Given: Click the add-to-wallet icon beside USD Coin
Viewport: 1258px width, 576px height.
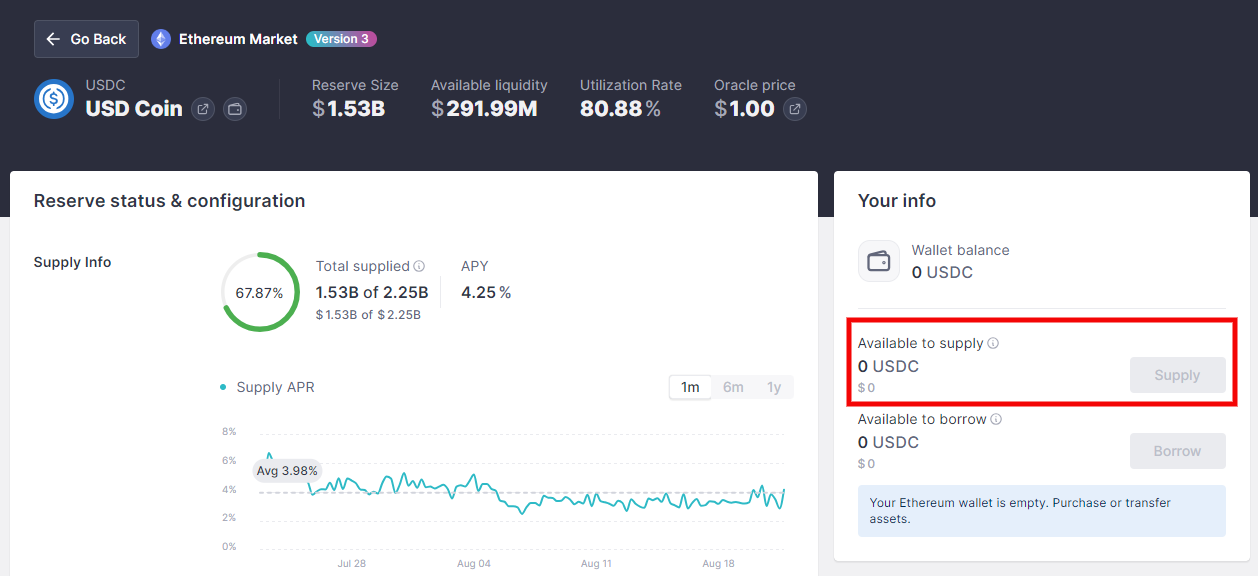Looking at the screenshot, I should 235,109.
